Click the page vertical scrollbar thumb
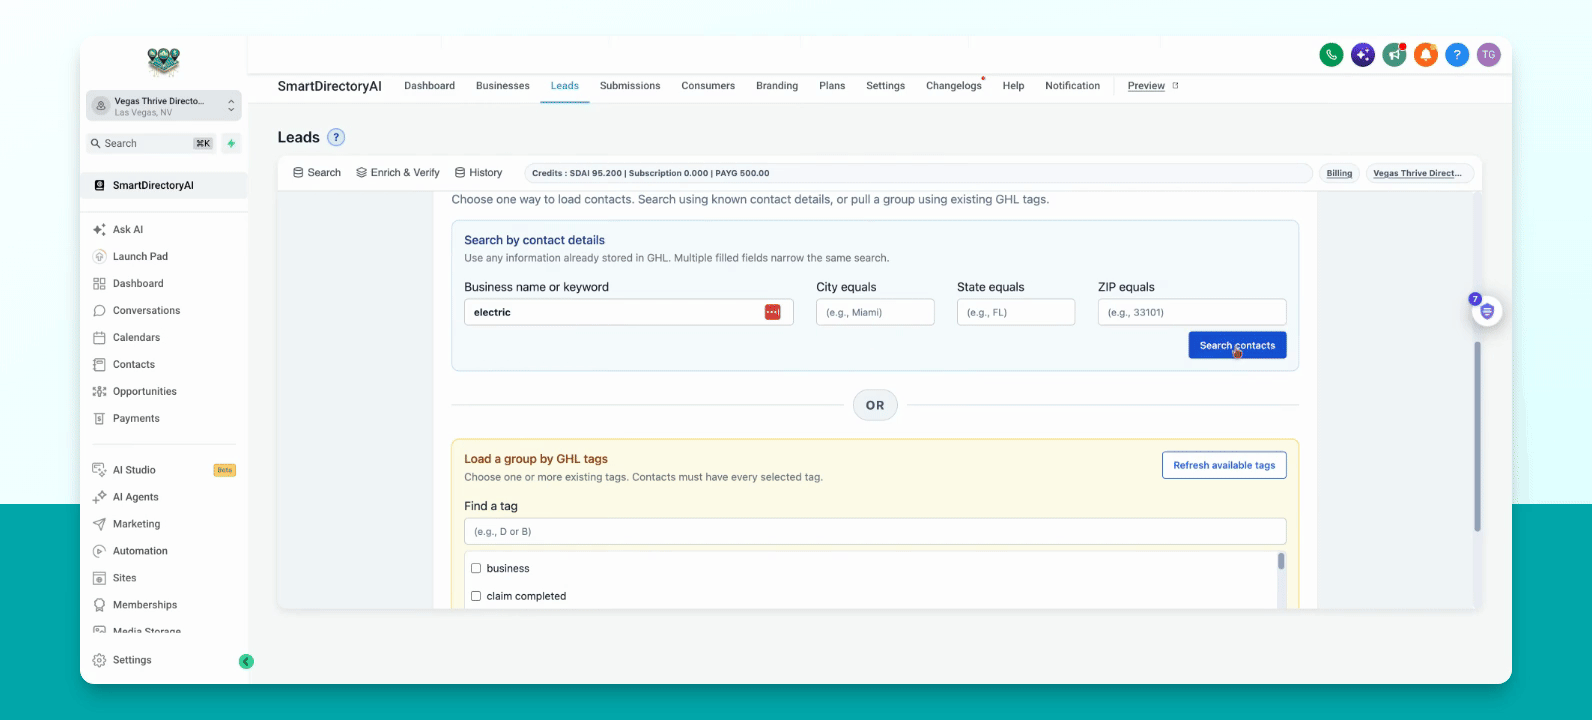The height and width of the screenshot is (720, 1592). click(x=1477, y=437)
